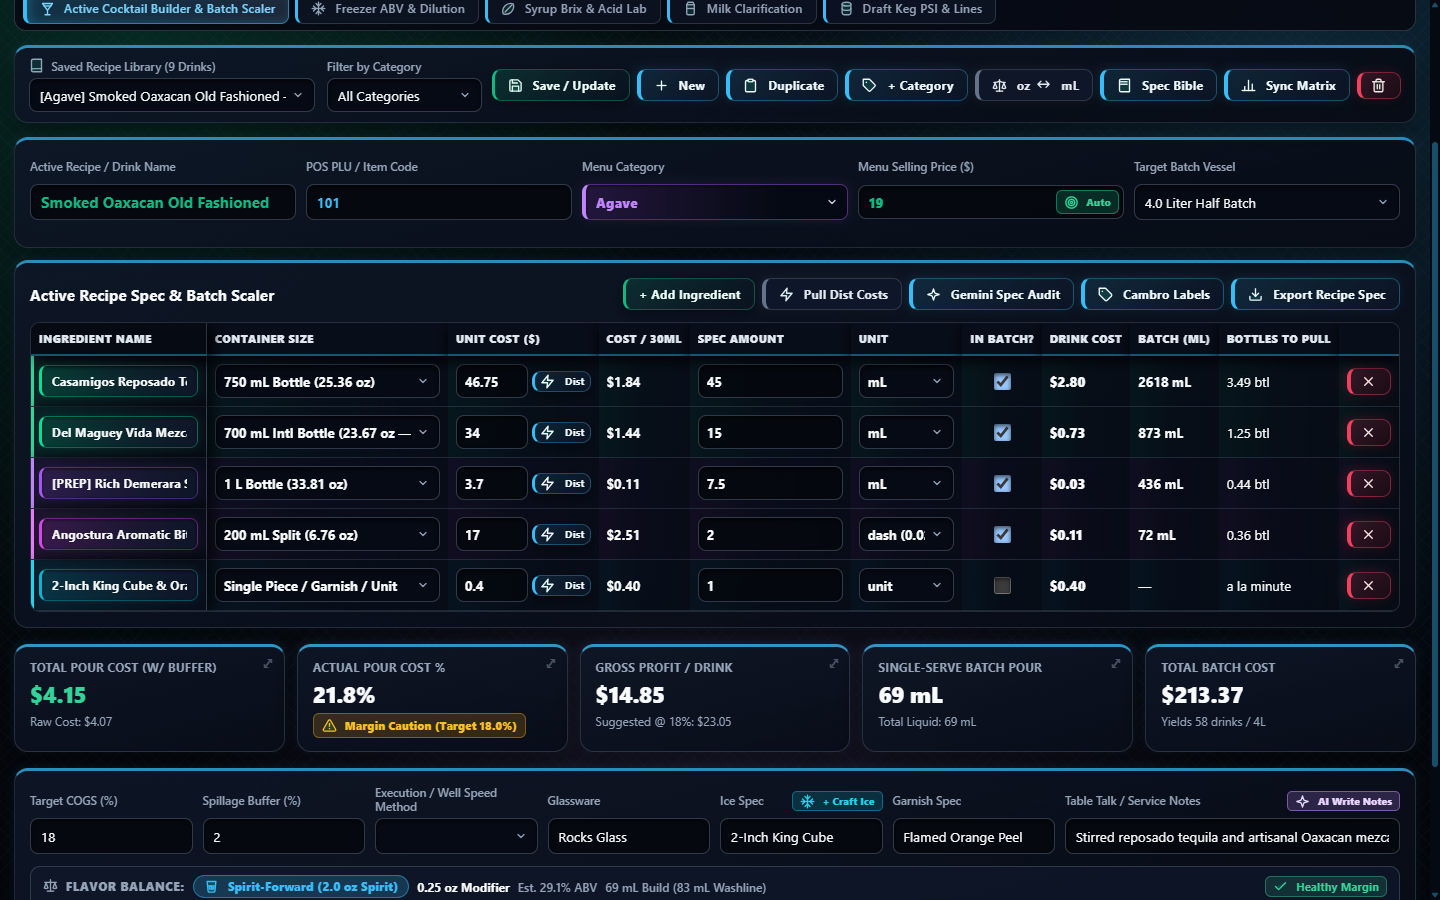Viewport: 1440px width, 900px height.
Task: Open container size dropdown for Angostura Bitters
Action: pyautogui.click(x=327, y=535)
